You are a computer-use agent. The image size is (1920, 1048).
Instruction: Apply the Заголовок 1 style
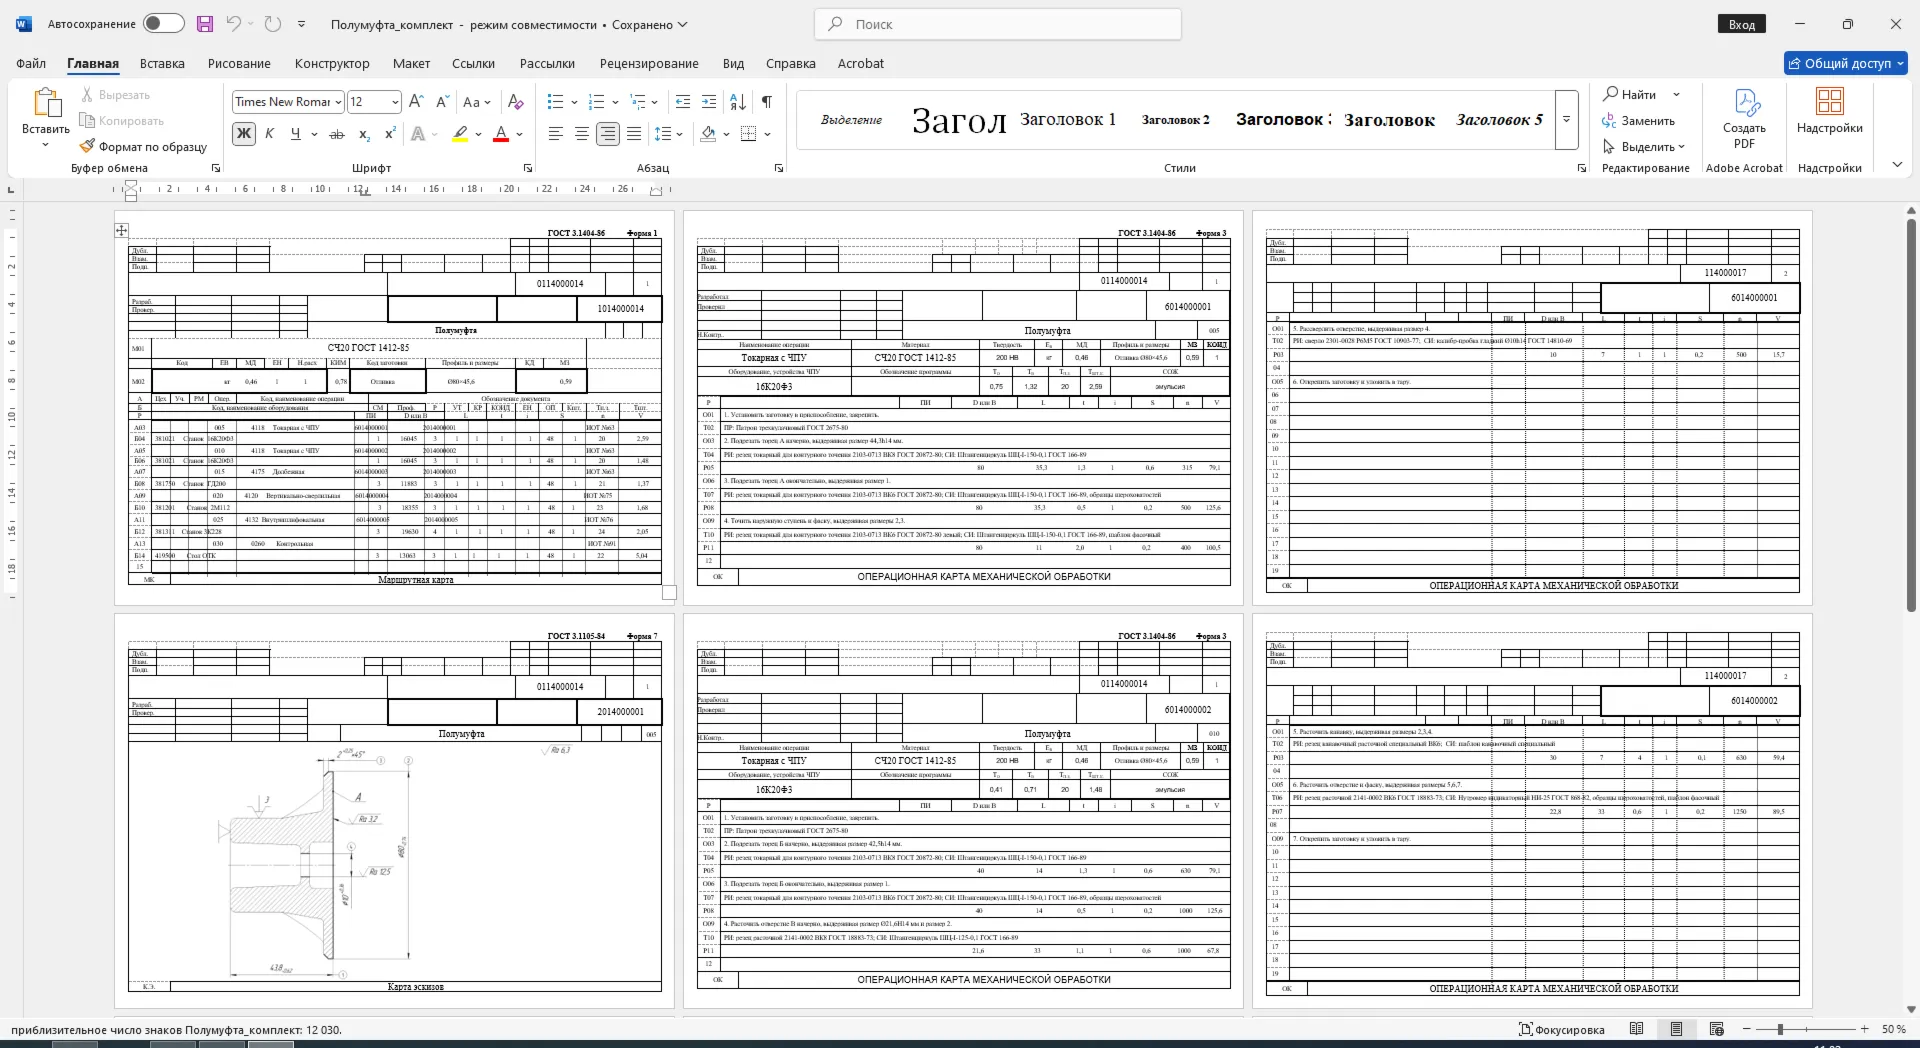(x=1068, y=119)
